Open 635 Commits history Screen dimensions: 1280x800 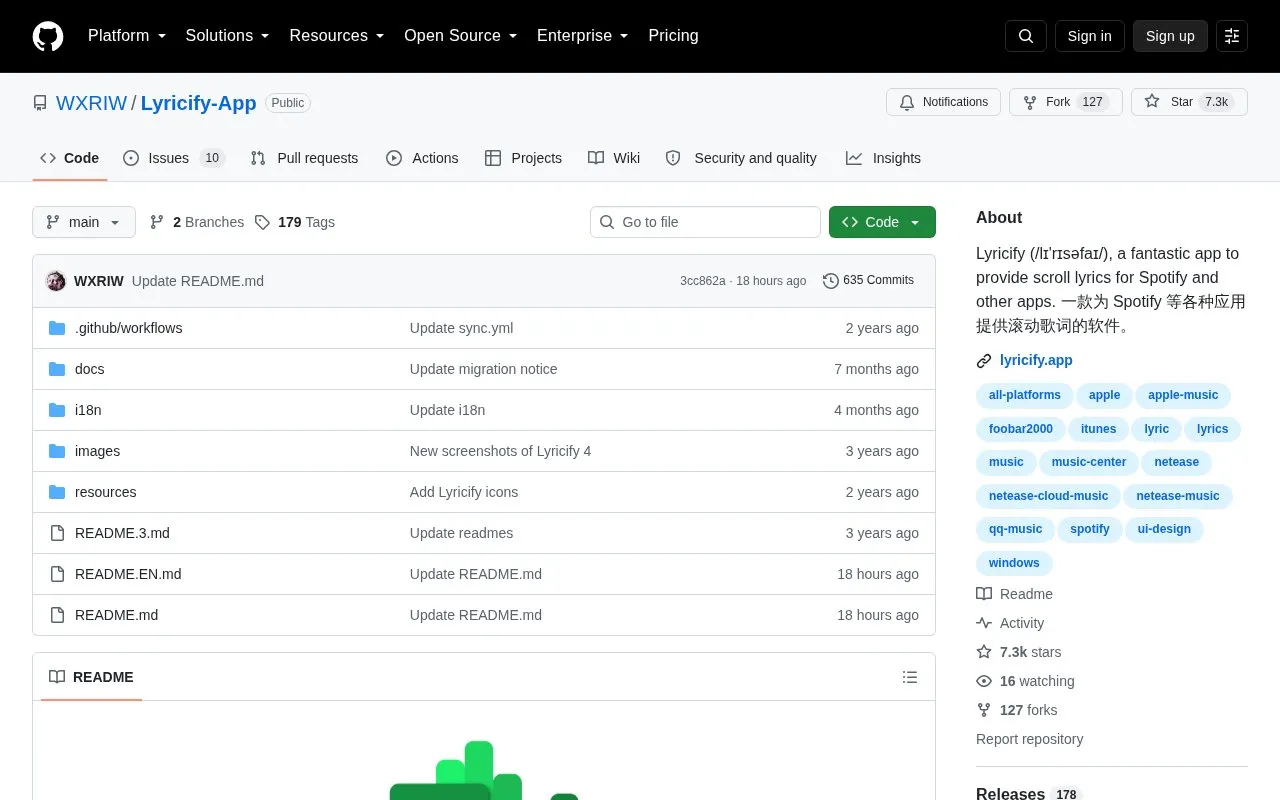(868, 280)
